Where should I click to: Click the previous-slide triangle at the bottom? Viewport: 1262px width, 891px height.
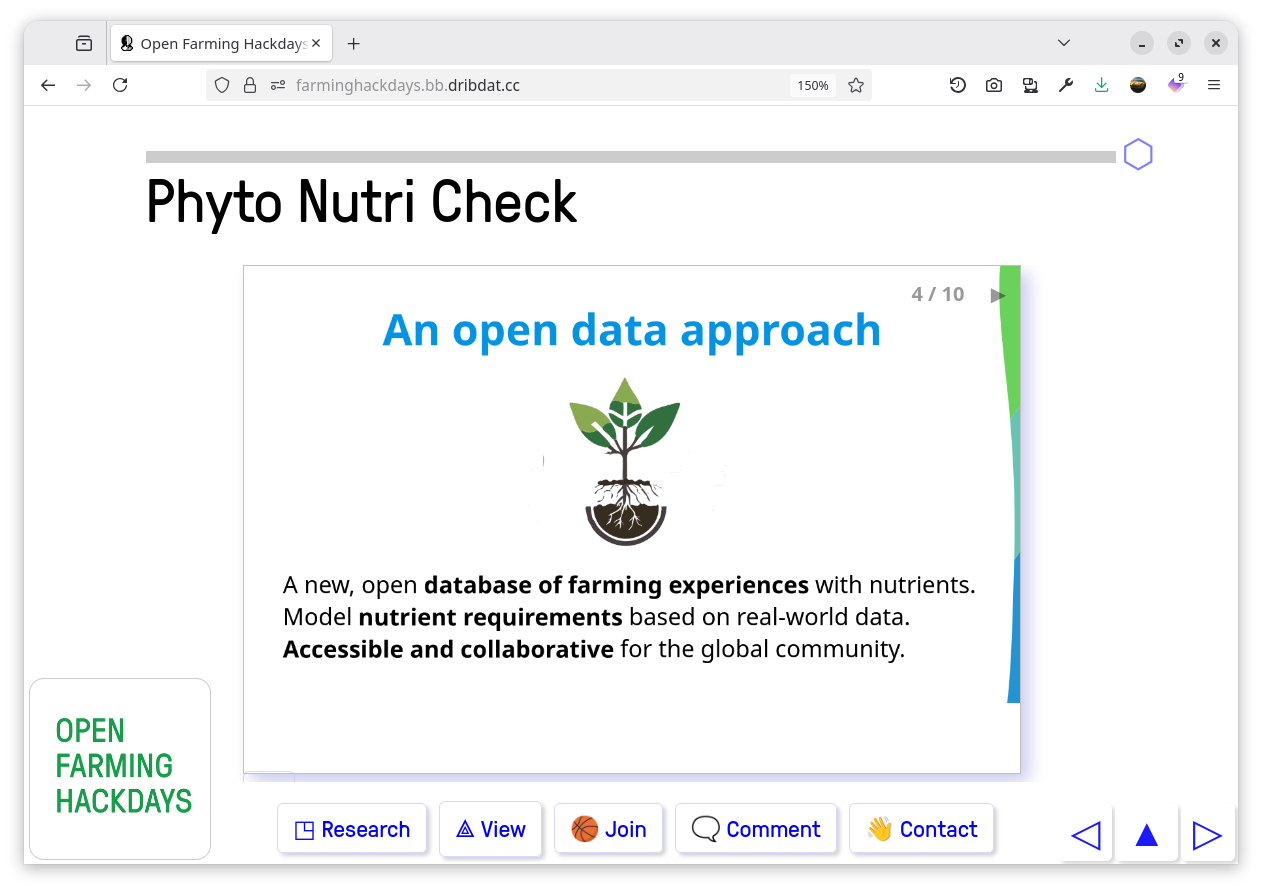coord(1086,834)
